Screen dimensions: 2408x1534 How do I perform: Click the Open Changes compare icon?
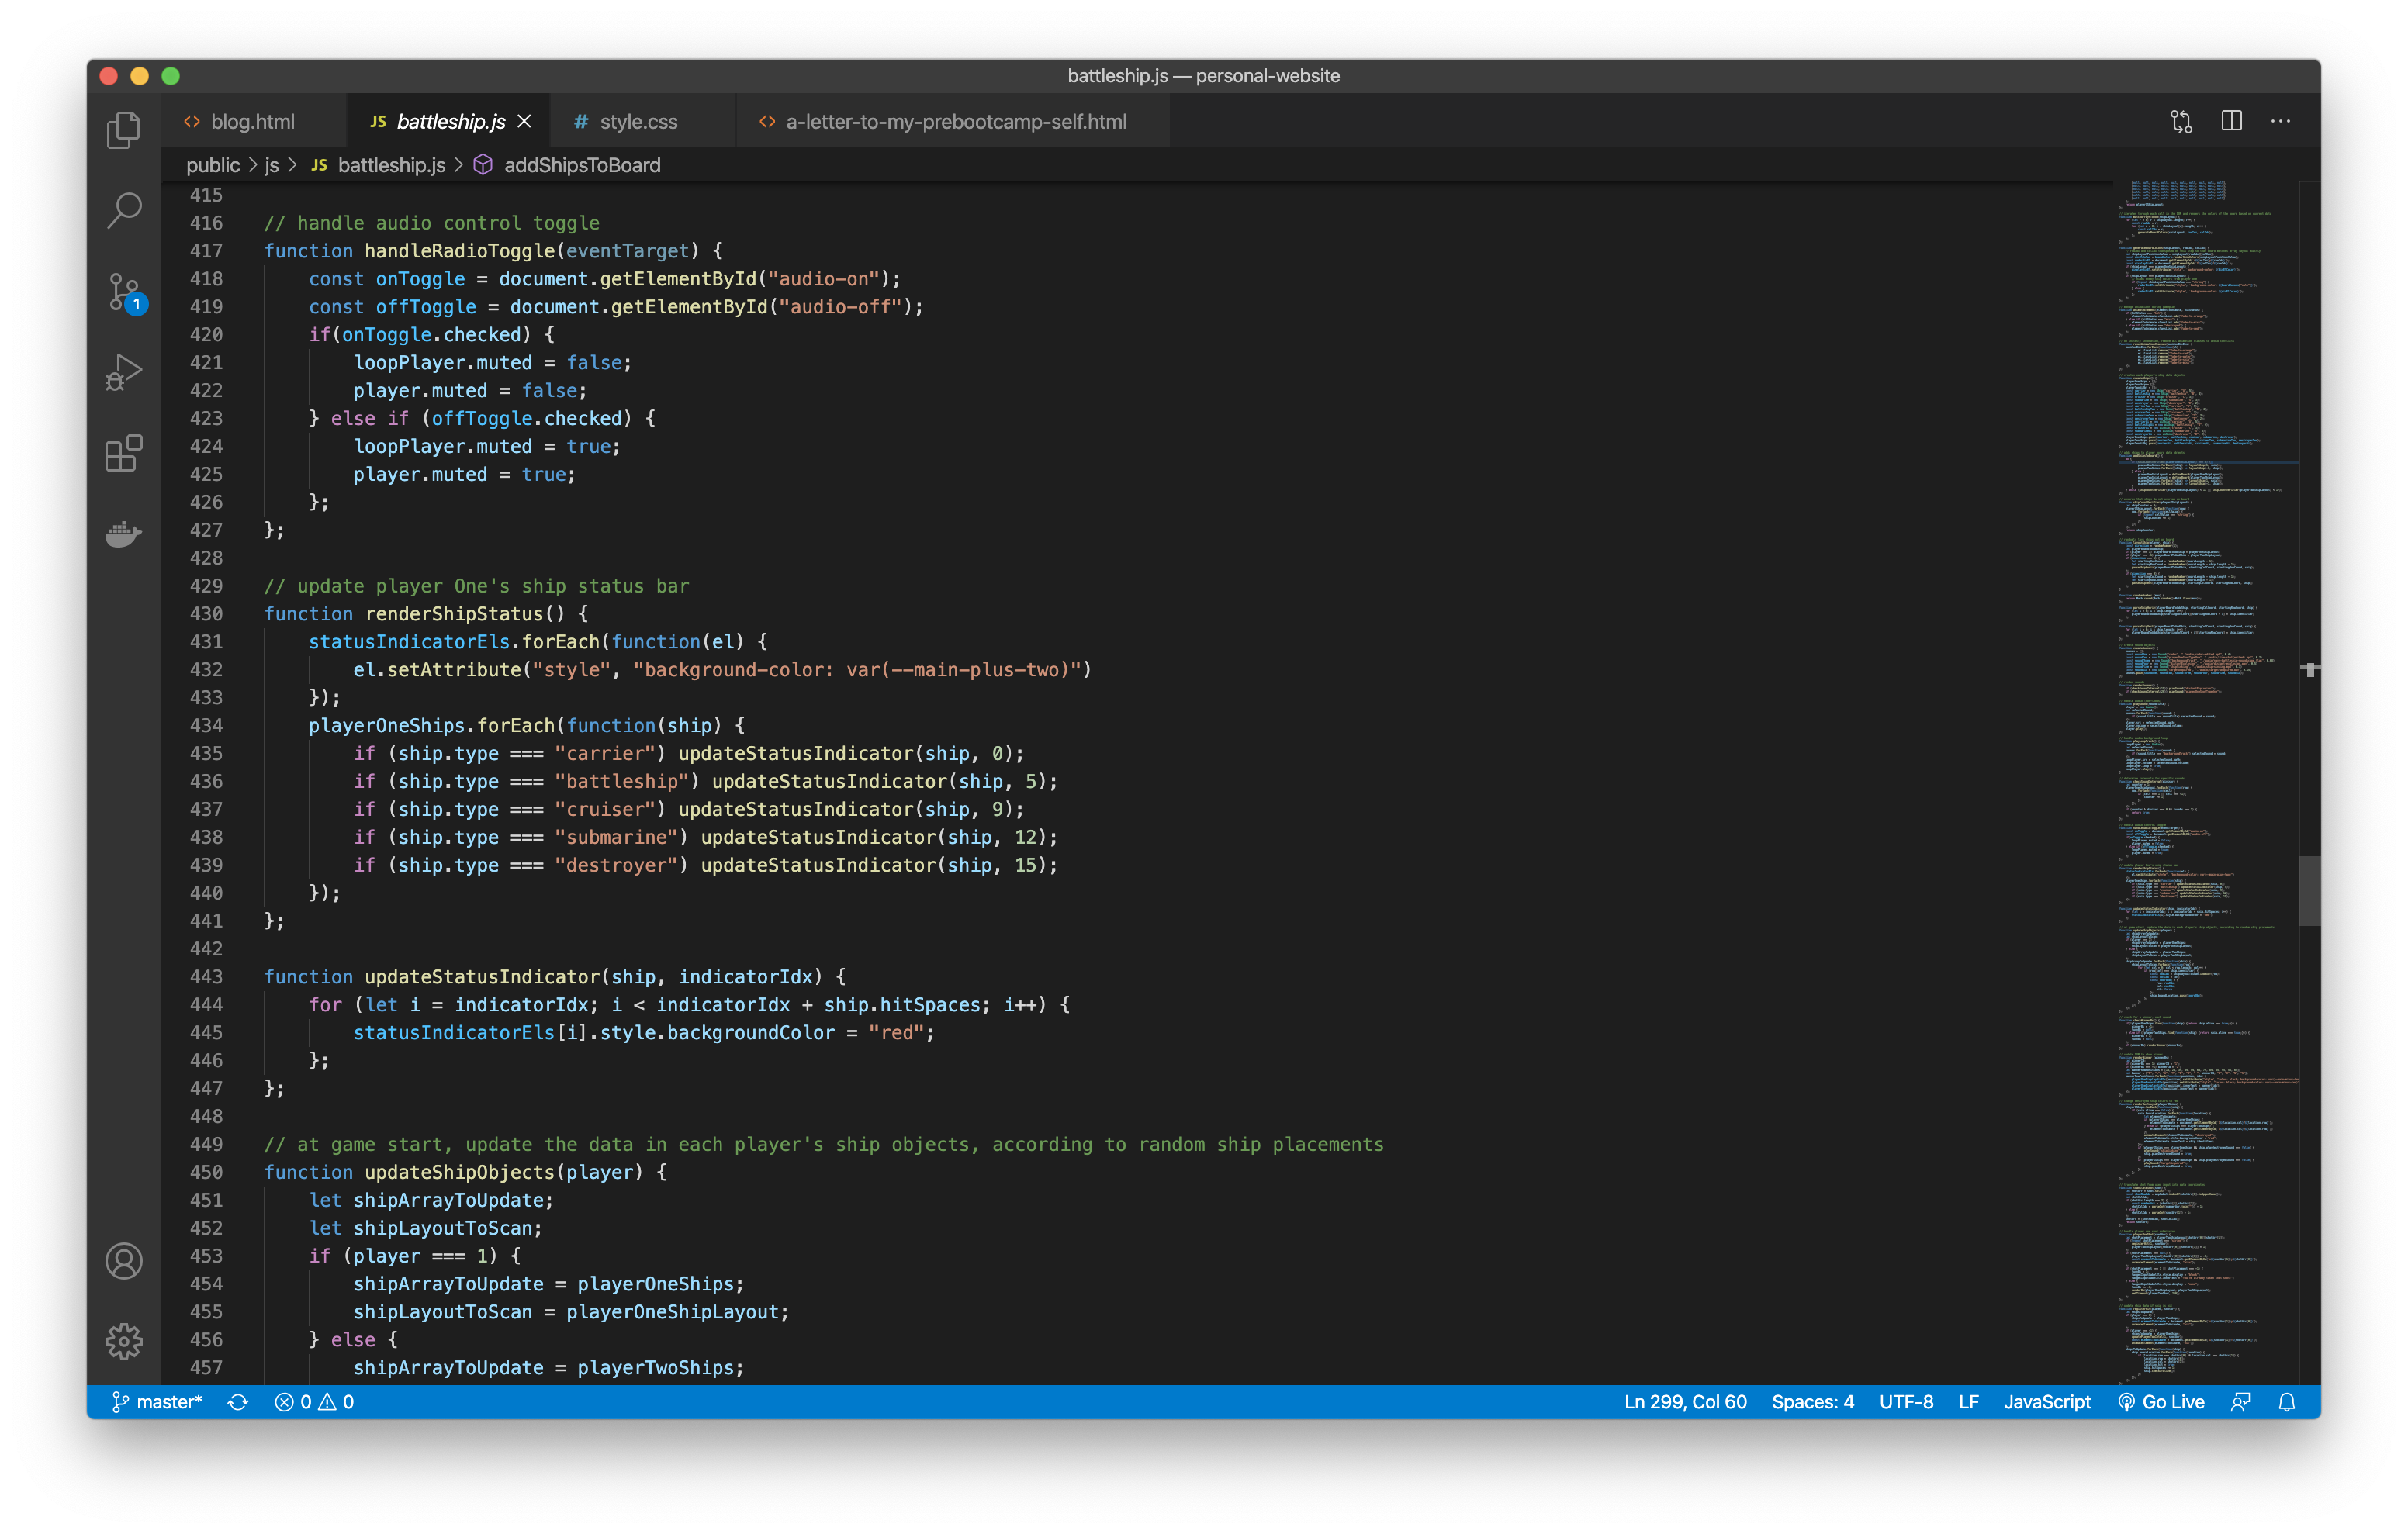pos(2181,121)
